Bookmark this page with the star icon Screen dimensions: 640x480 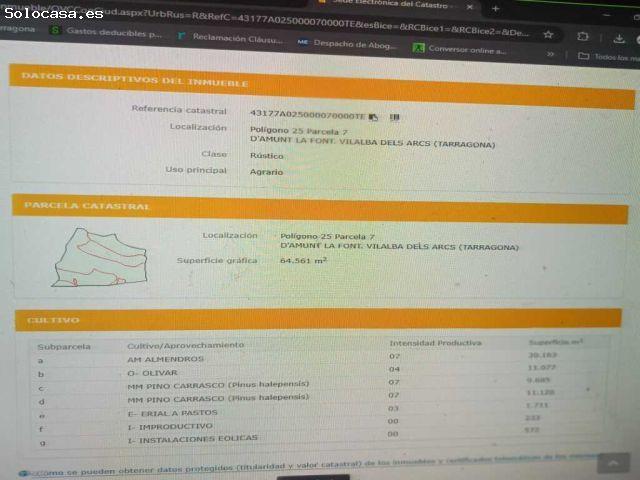click(x=548, y=32)
